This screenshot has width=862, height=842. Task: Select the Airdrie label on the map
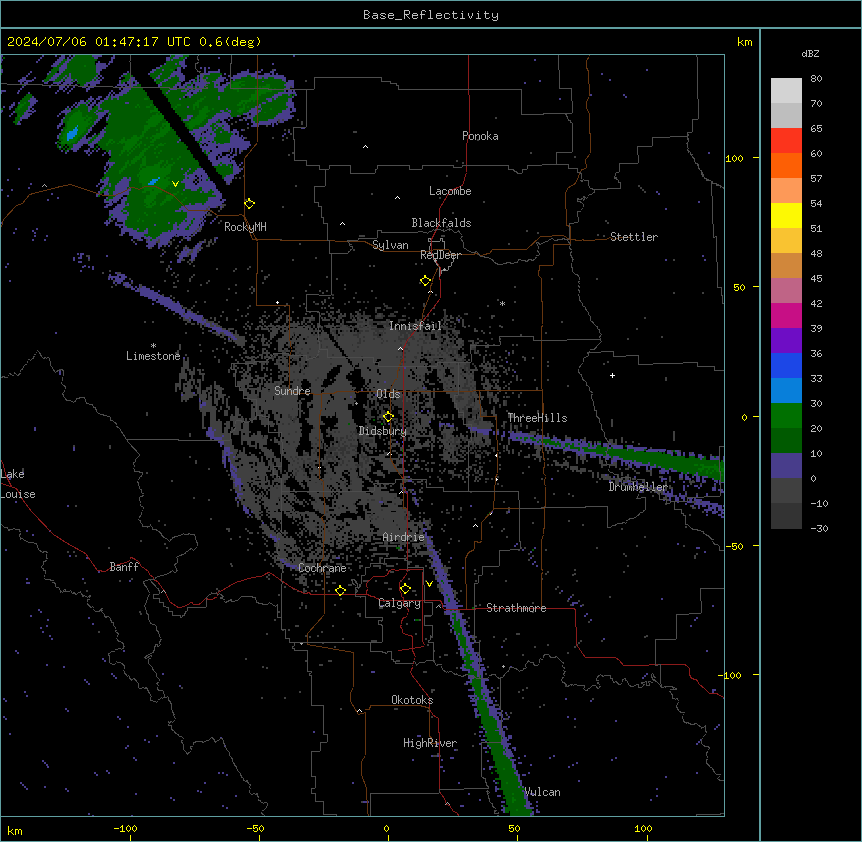point(404,537)
